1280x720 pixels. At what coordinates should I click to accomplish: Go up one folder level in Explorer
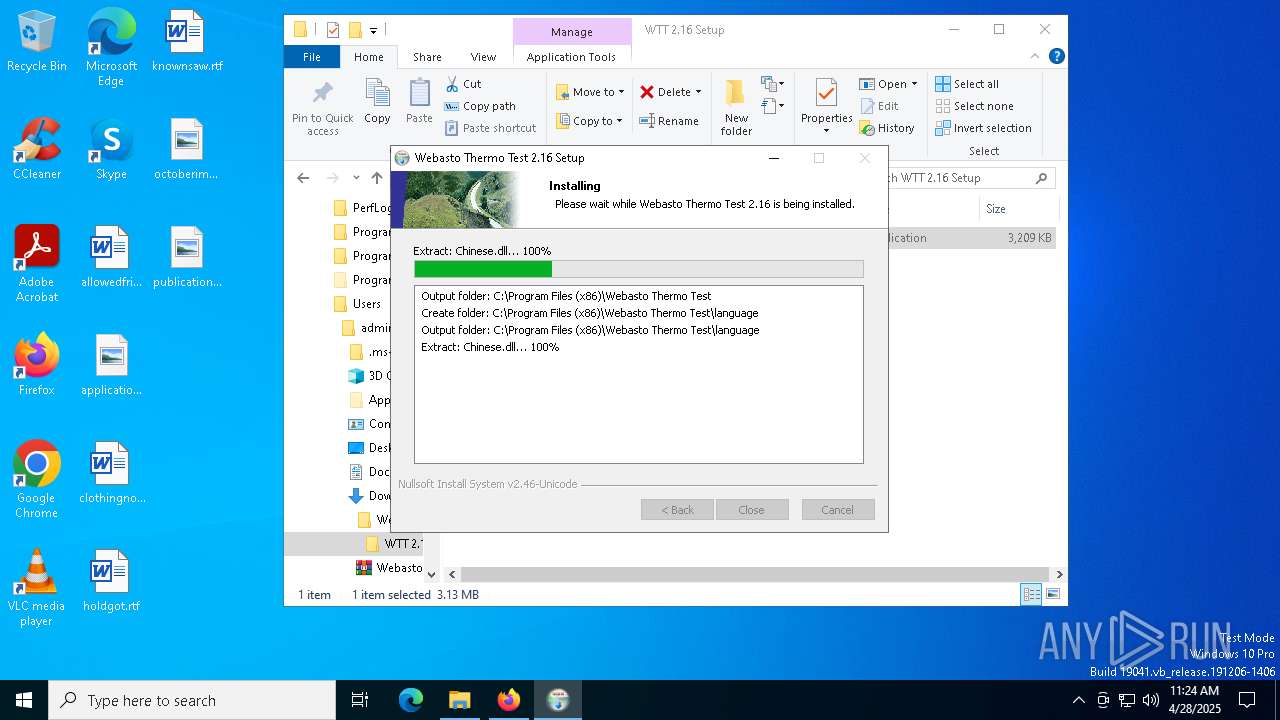pos(377,178)
